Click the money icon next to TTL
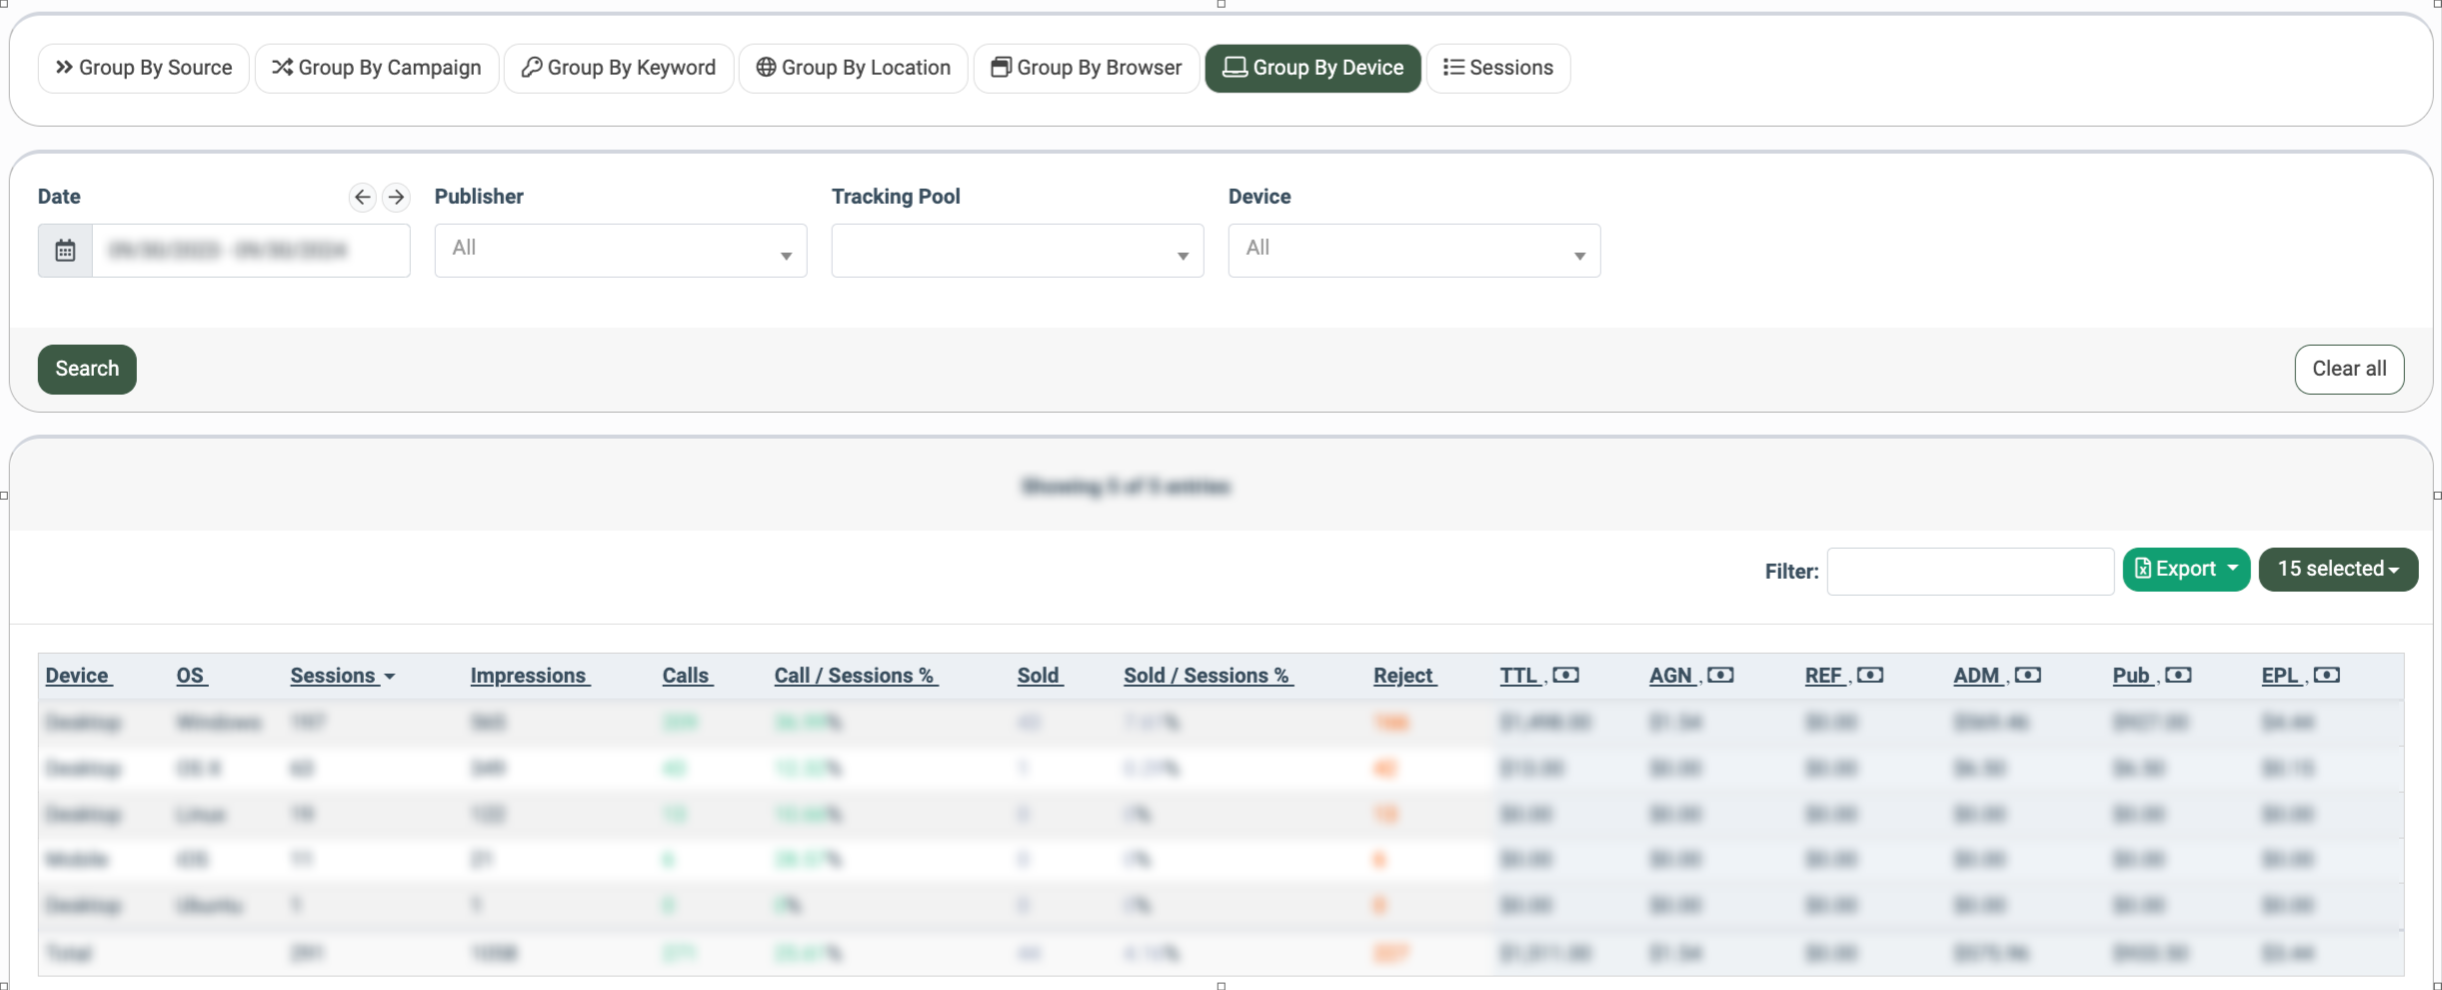The height and width of the screenshot is (990, 2442). [x=1566, y=675]
